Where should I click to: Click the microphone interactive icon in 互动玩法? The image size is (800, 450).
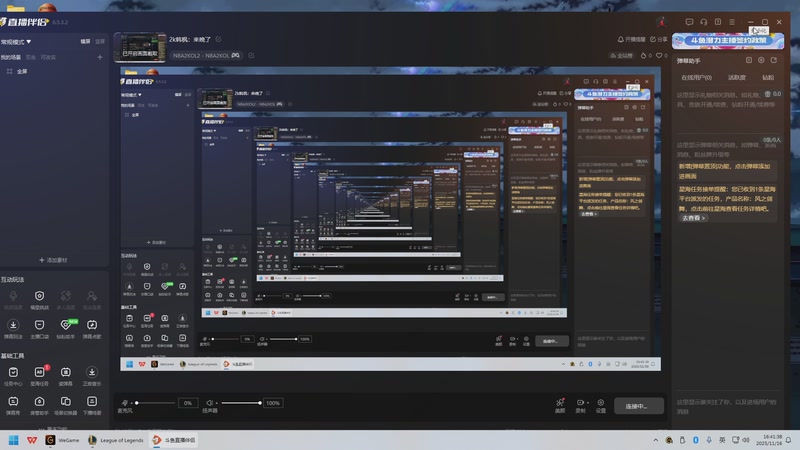pyautogui.click(x=13, y=296)
